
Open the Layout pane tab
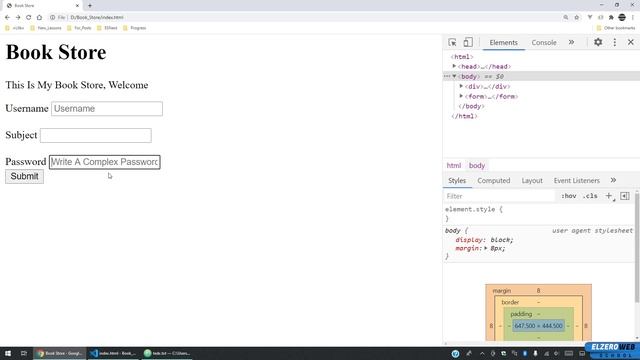click(532, 180)
